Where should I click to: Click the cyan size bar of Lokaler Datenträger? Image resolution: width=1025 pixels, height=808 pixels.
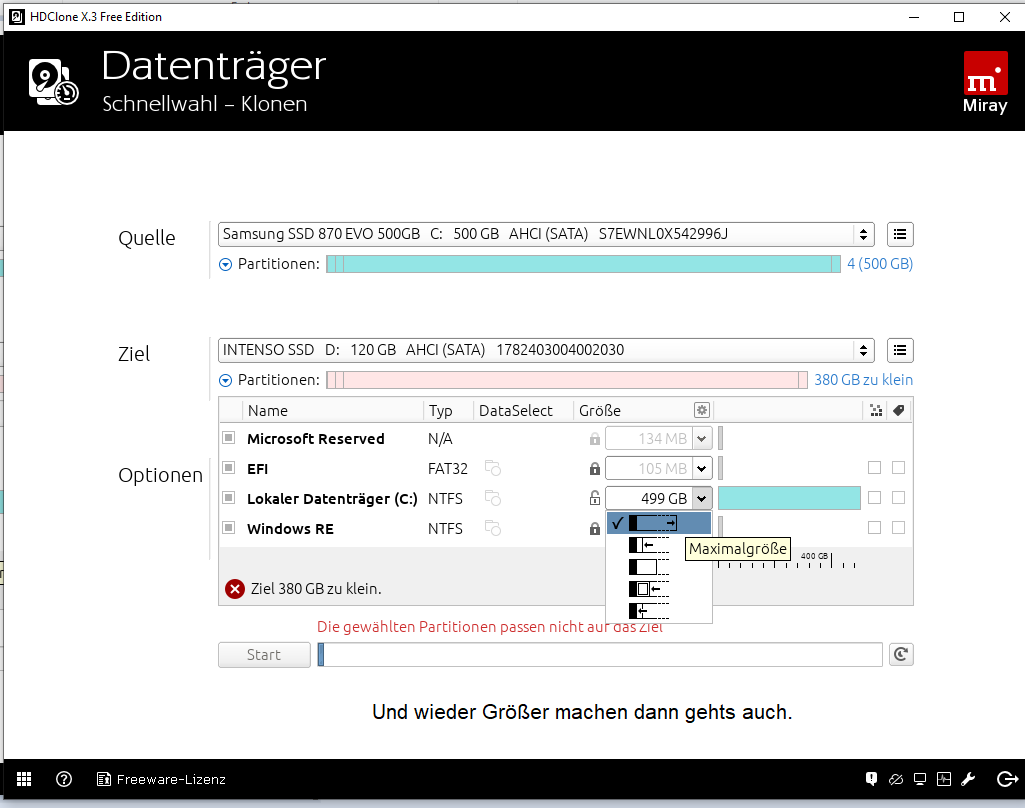click(x=789, y=498)
